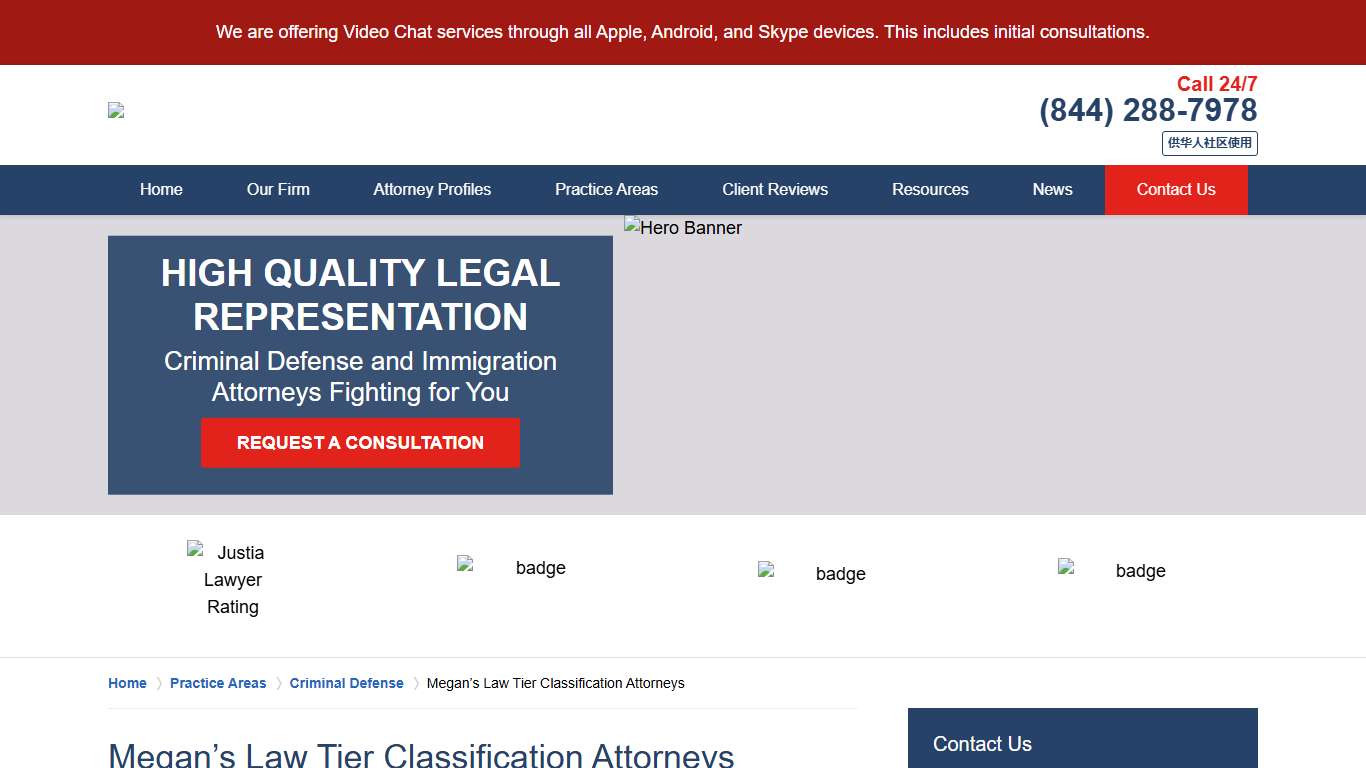This screenshot has width=1366, height=768.
Task: Click the broken image icon beside Justia rating
Action: (196, 548)
